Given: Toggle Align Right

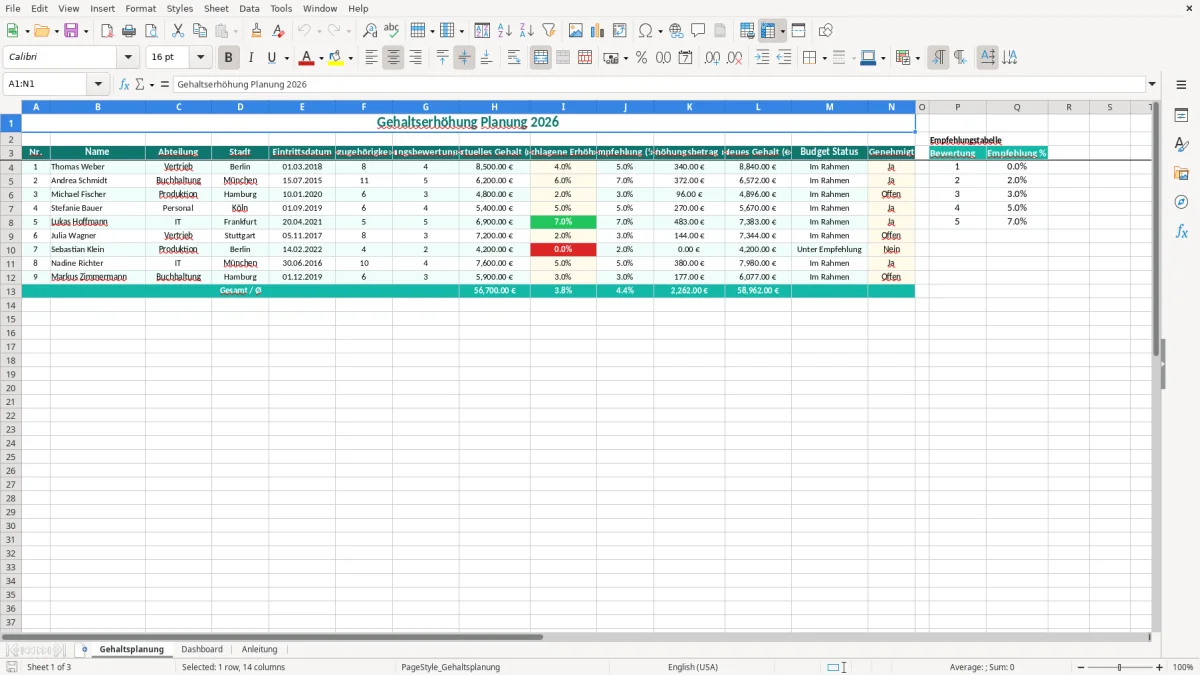Looking at the screenshot, I should 415,58.
